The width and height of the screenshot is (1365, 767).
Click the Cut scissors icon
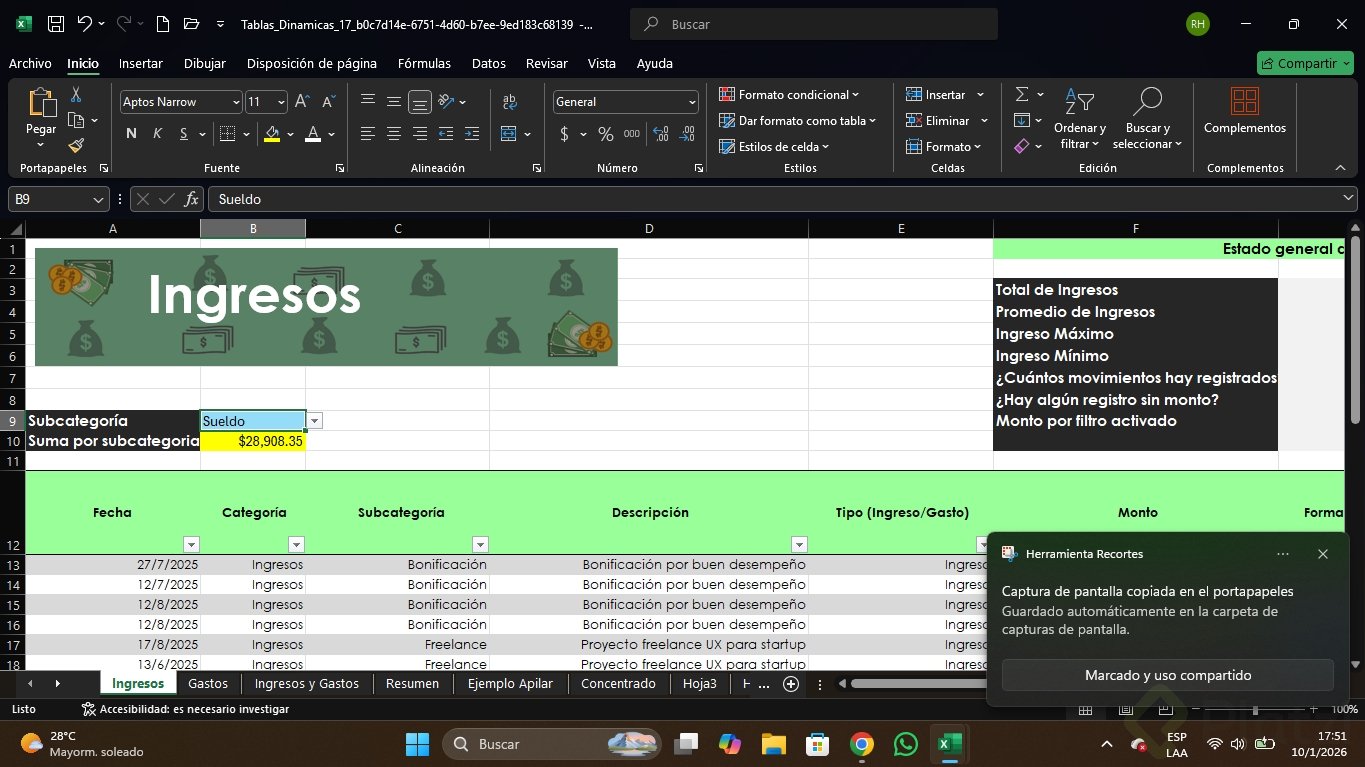pos(76,95)
